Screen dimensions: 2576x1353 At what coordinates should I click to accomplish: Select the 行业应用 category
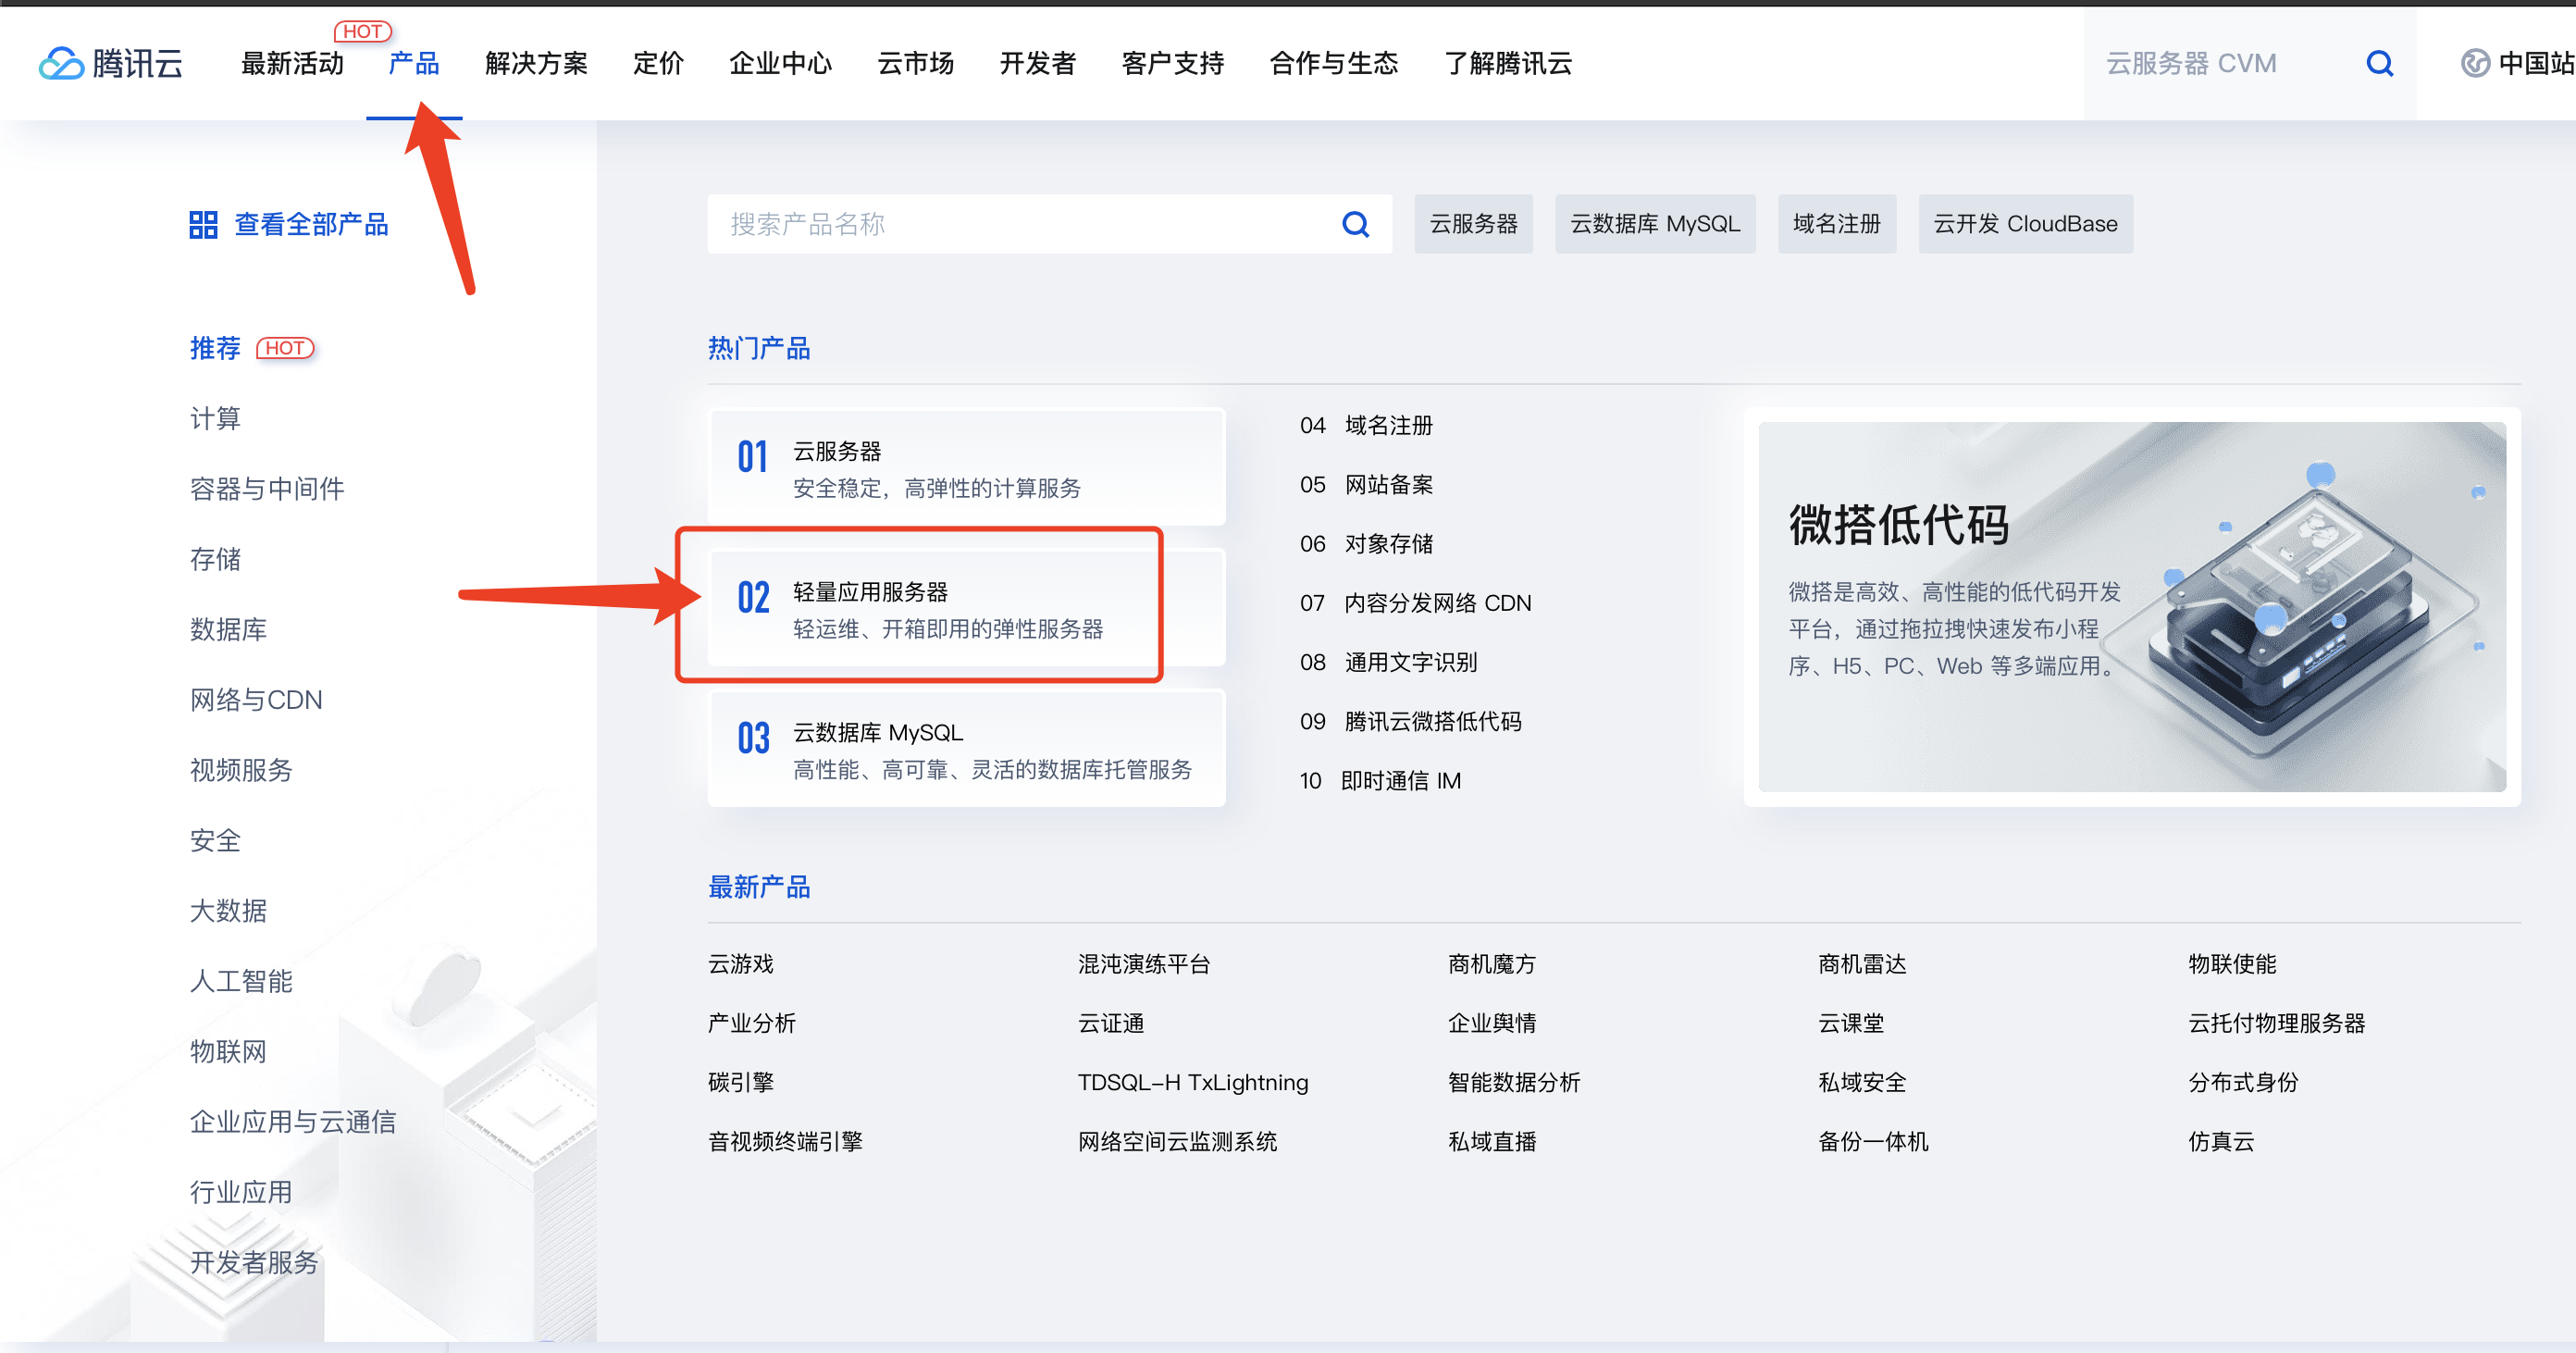click(x=241, y=1192)
